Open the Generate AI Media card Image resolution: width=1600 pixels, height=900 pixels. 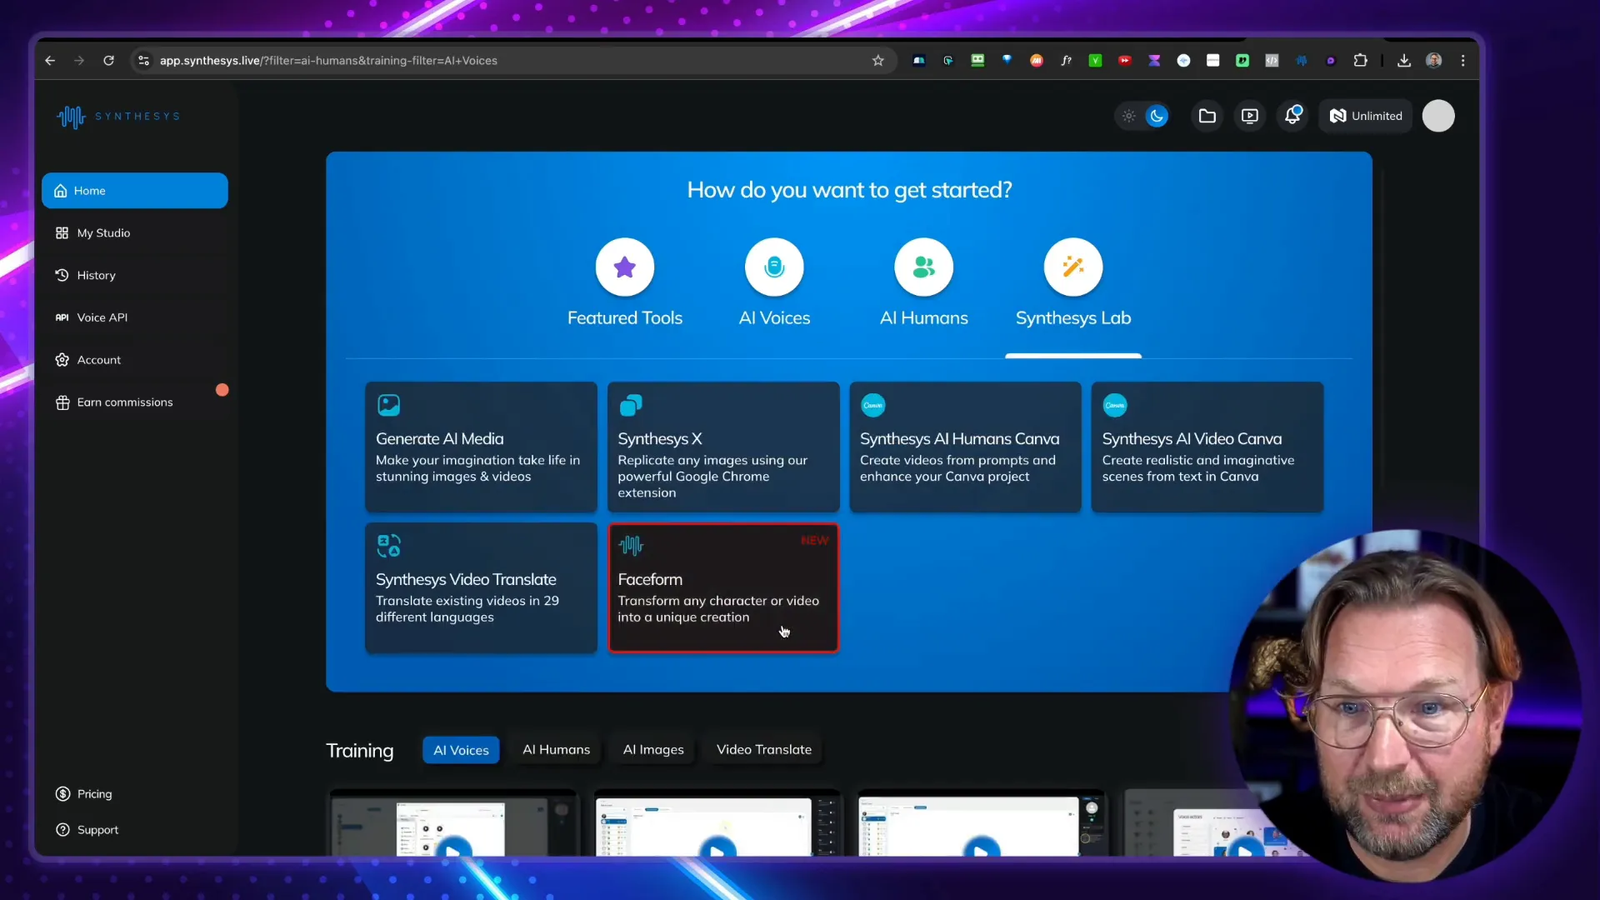481,447
